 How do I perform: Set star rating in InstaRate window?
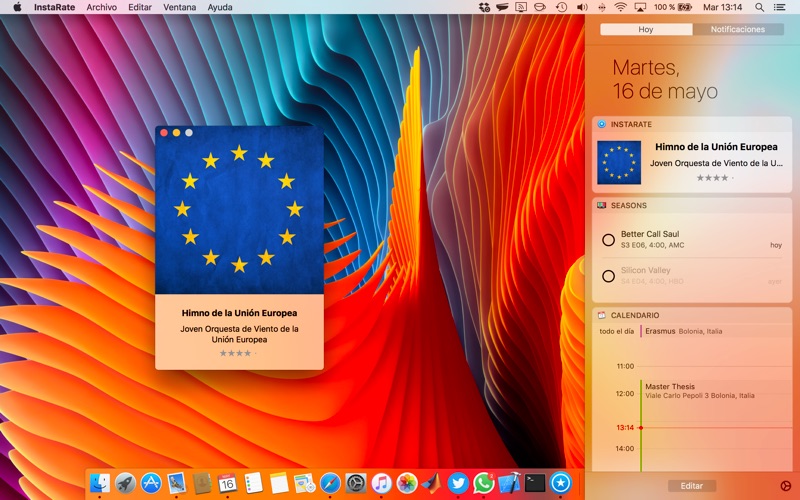(236, 353)
